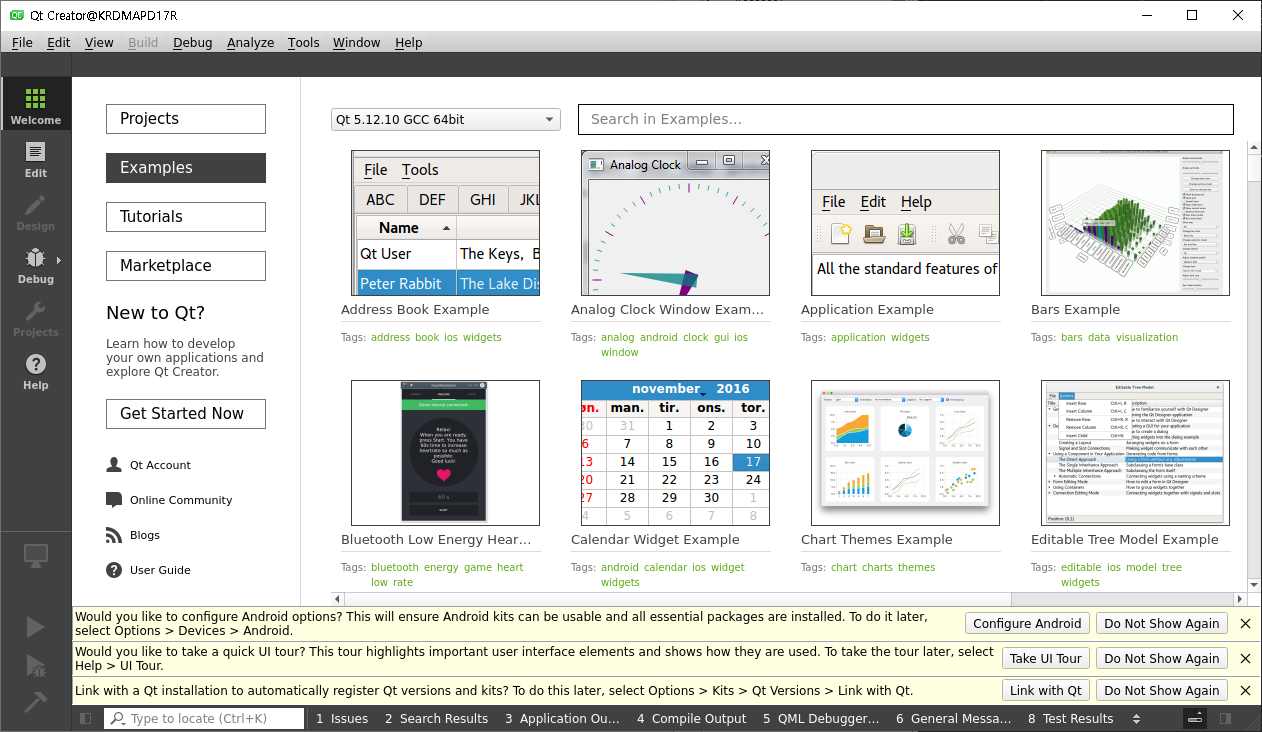Click Configure Android button
Image resolution: width=1262 pixels, height=732 pixels.
[x=1027, y=623]
